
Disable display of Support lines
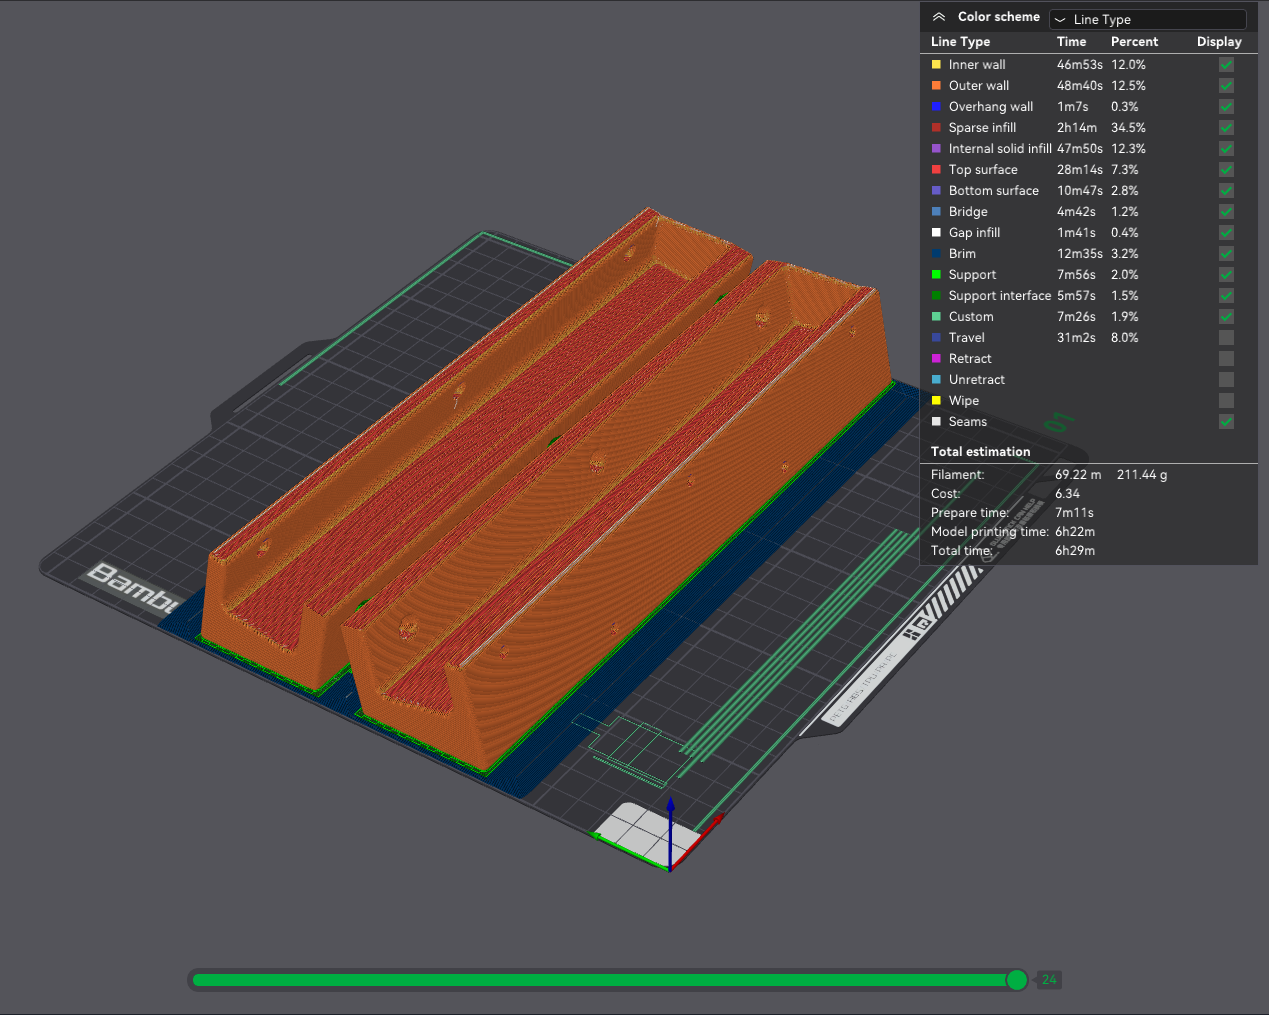click(1226, 274)
